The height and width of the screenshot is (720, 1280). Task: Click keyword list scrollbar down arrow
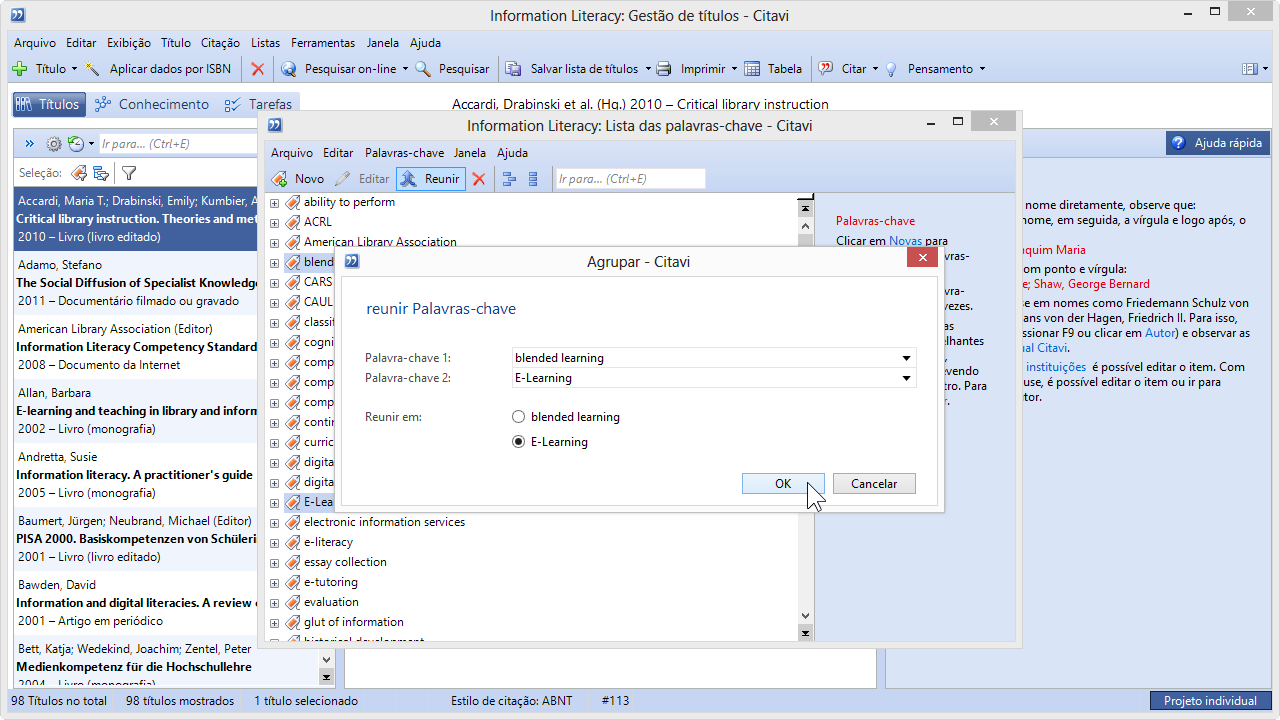pos(805,616)
